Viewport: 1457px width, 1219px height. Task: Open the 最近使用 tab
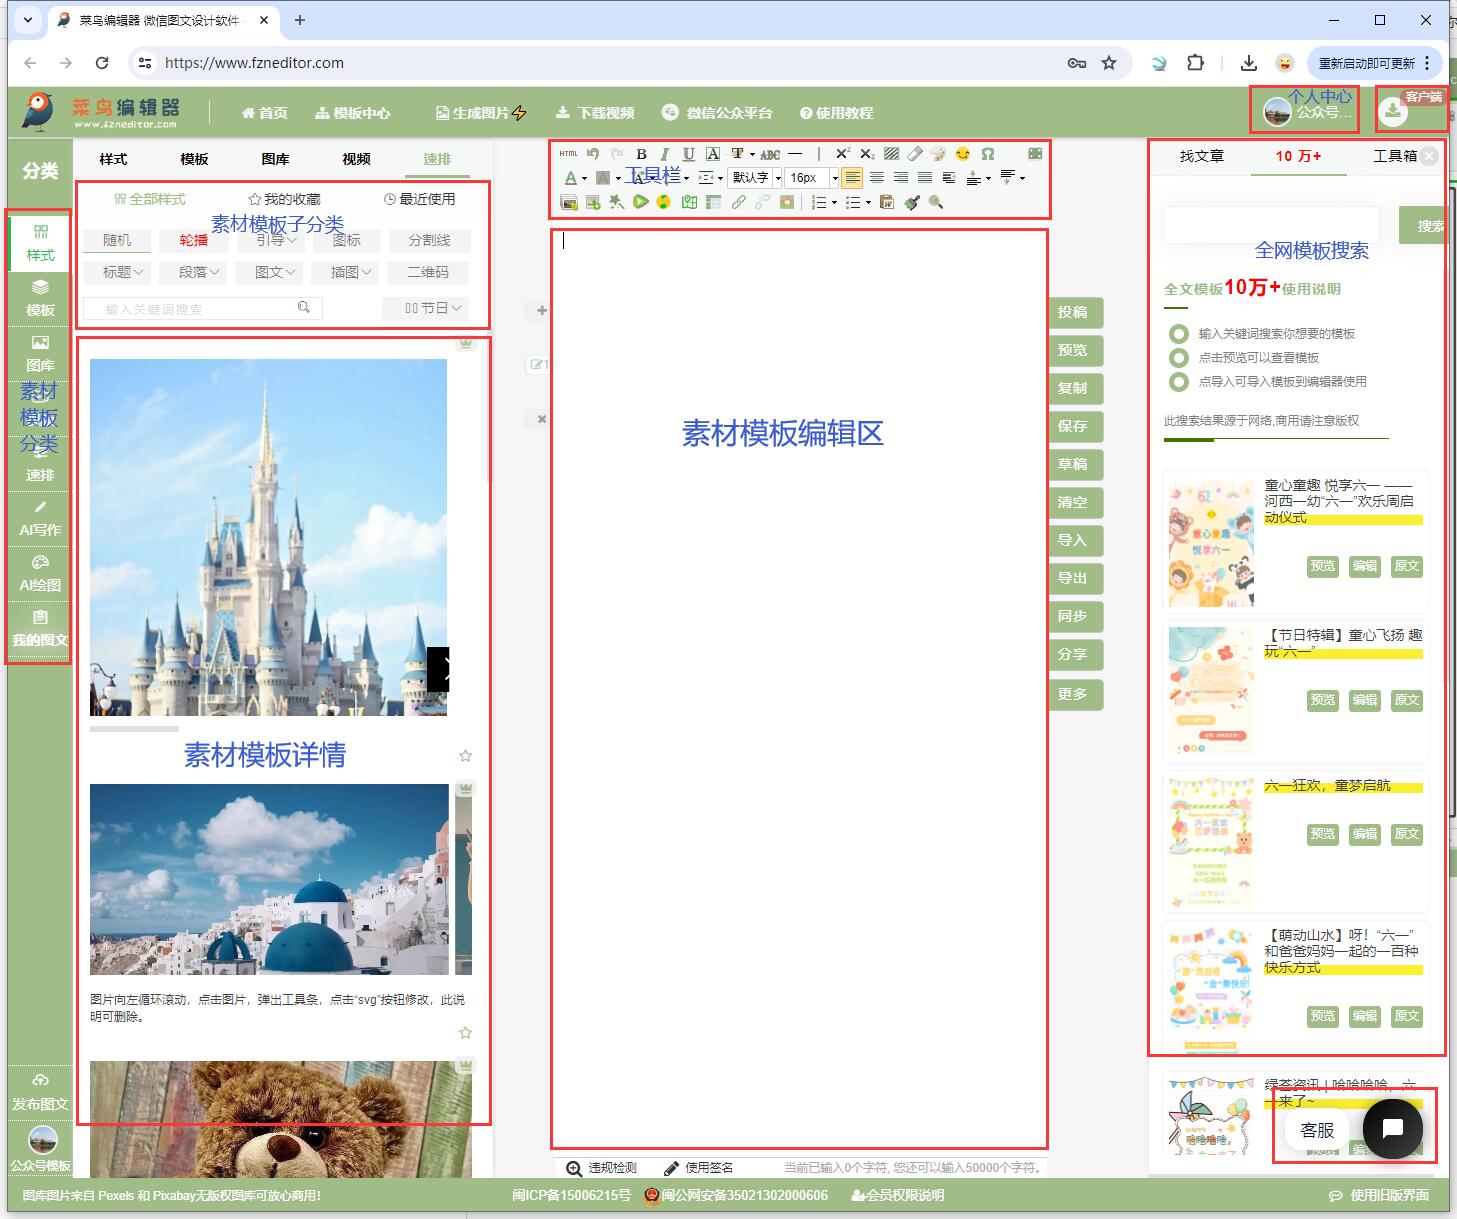[420, 199]
